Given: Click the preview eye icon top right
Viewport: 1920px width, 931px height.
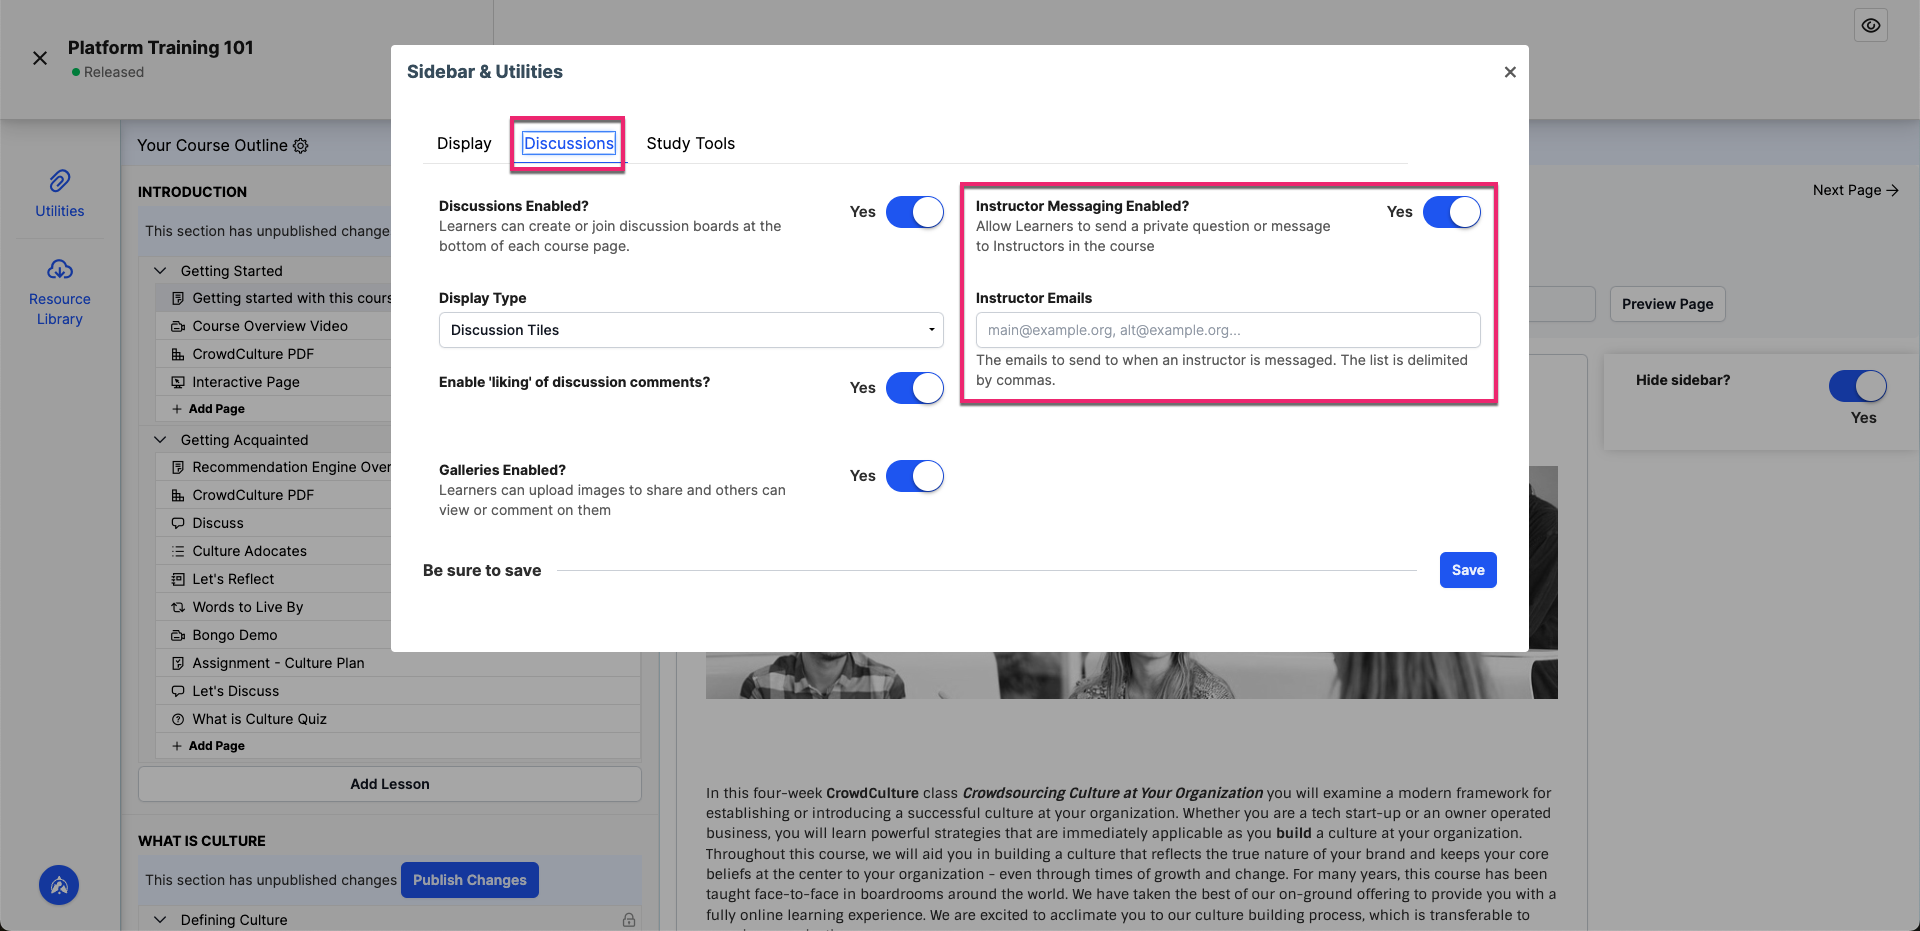Looking at the screenshot, I should pos(1871,26).
